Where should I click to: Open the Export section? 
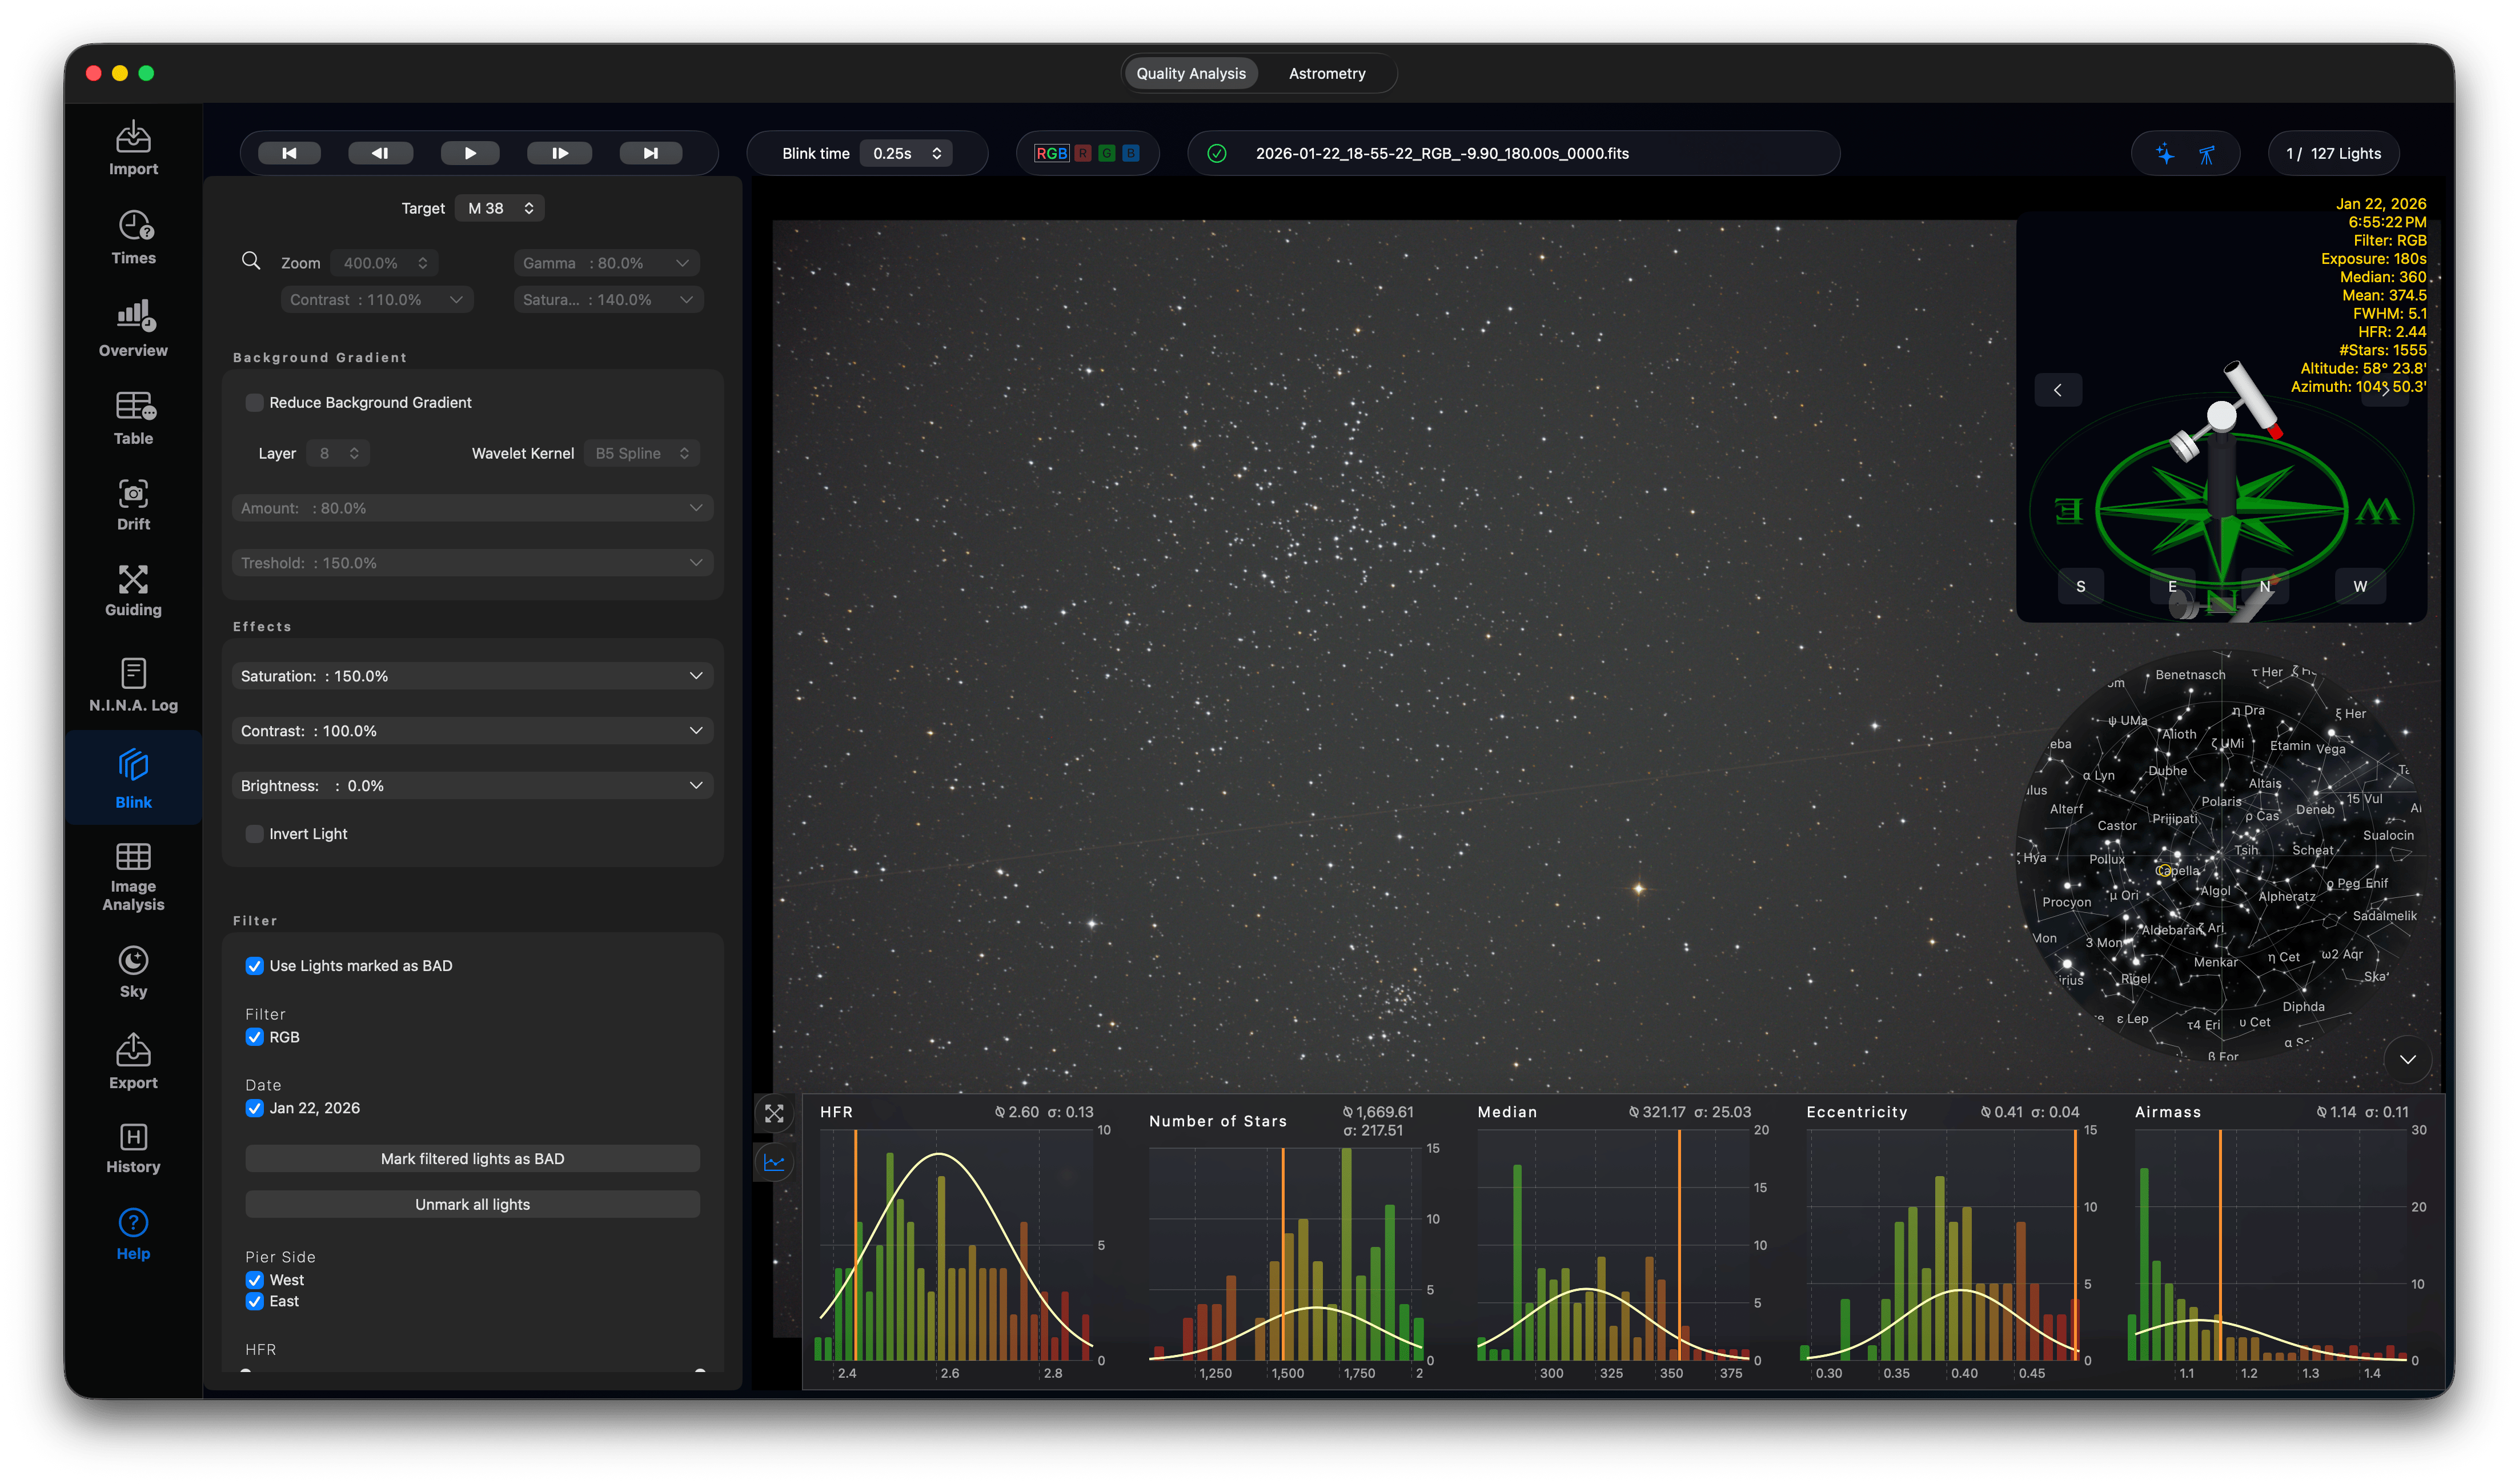click(x=133, y=1062)
